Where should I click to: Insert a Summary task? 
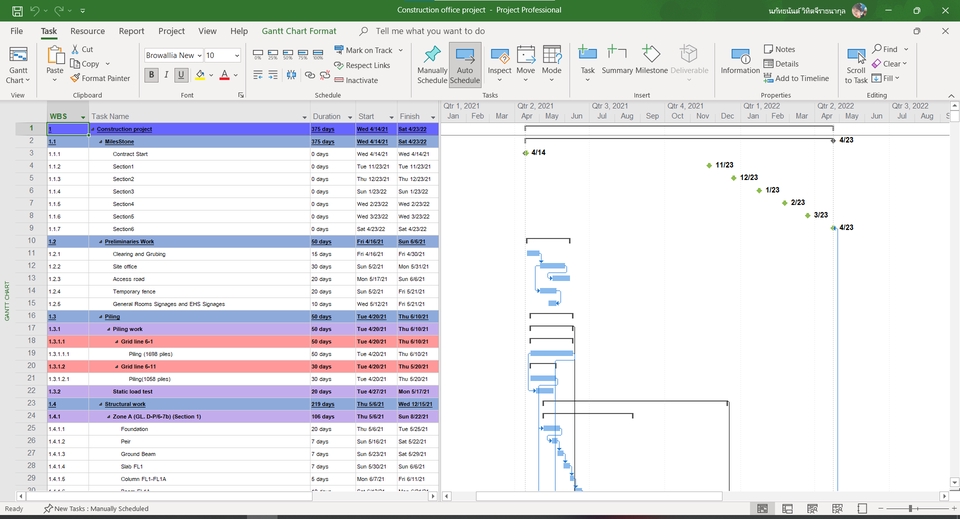[617, 60]
